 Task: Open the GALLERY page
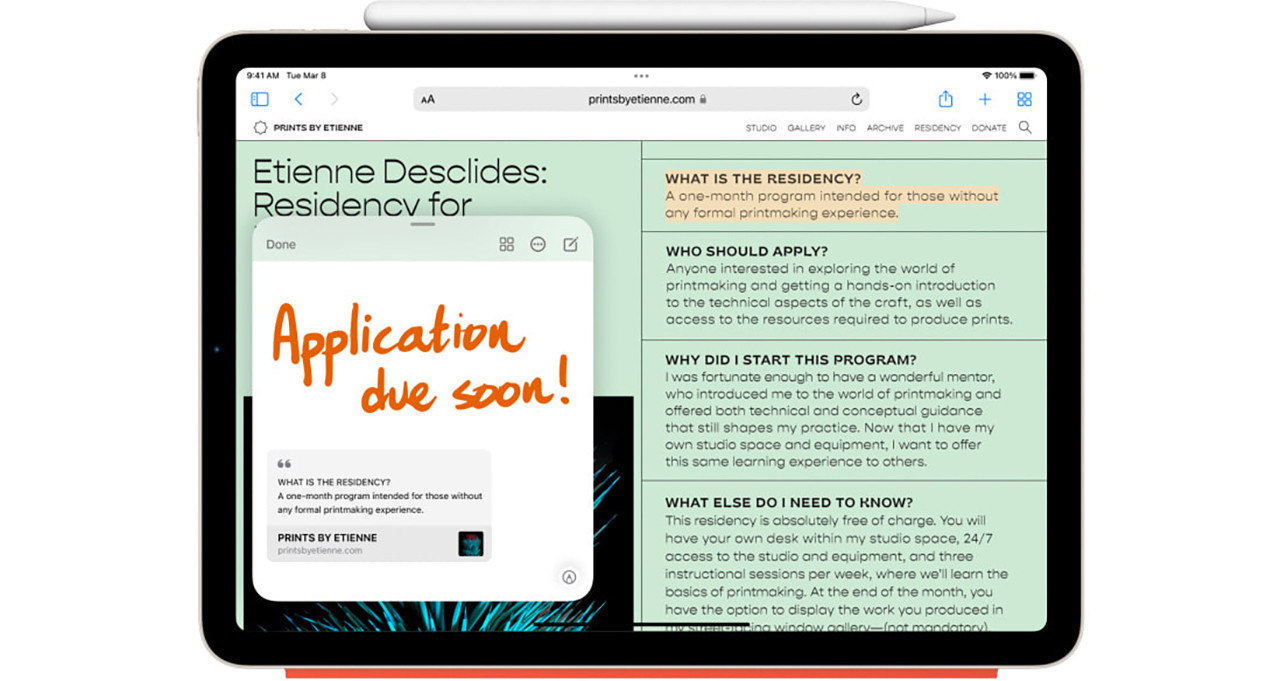pyautogui.click(x=806, y=128)
